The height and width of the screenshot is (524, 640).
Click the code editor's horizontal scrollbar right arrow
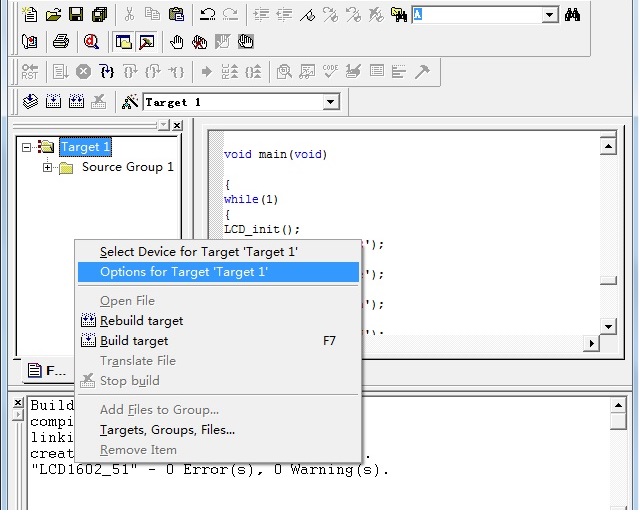pyautogui.click(x=591, y=343)
